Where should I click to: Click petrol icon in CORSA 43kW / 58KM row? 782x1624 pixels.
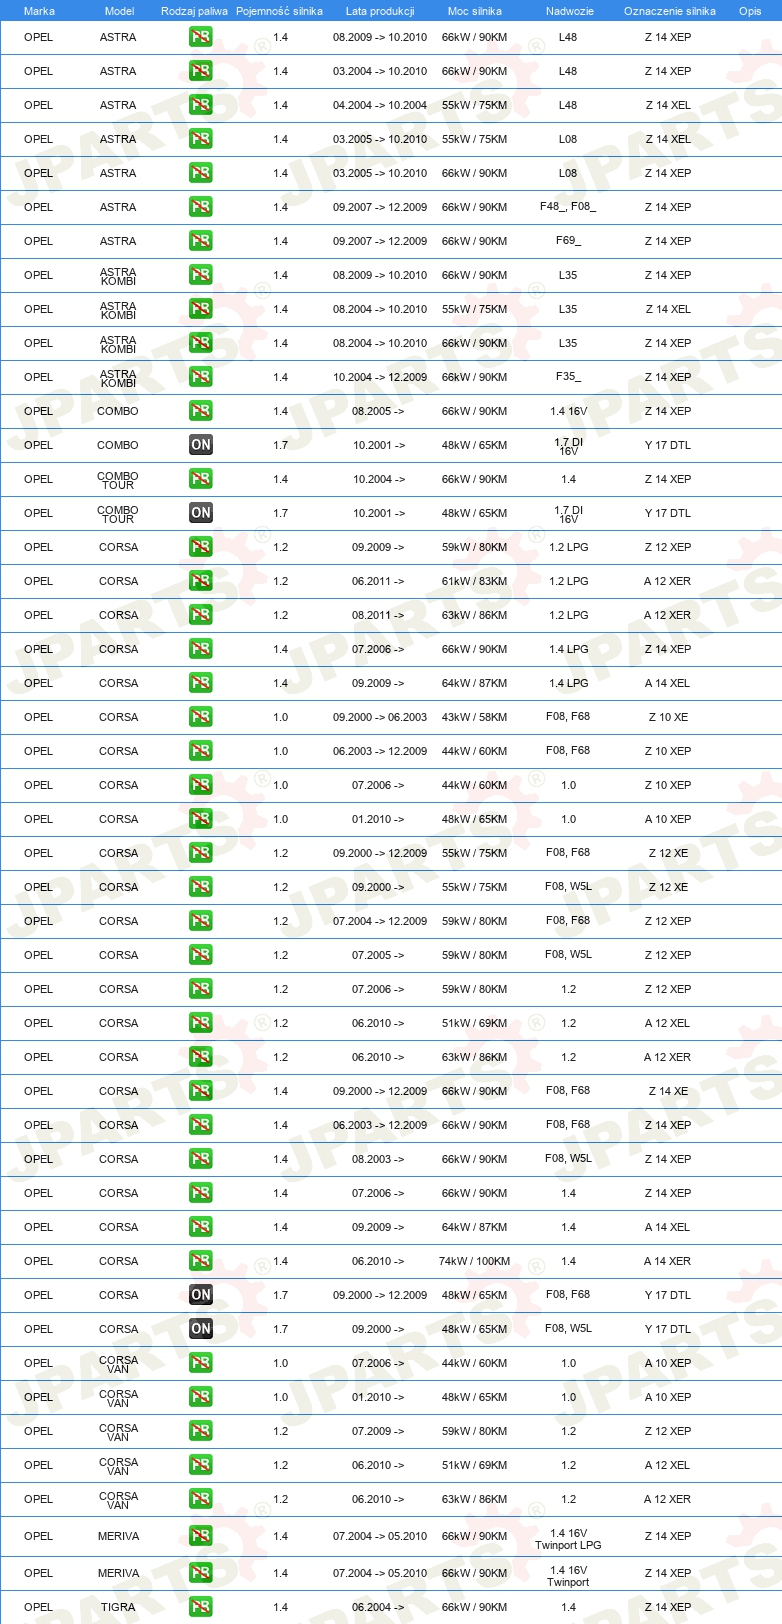coord(201,717)
